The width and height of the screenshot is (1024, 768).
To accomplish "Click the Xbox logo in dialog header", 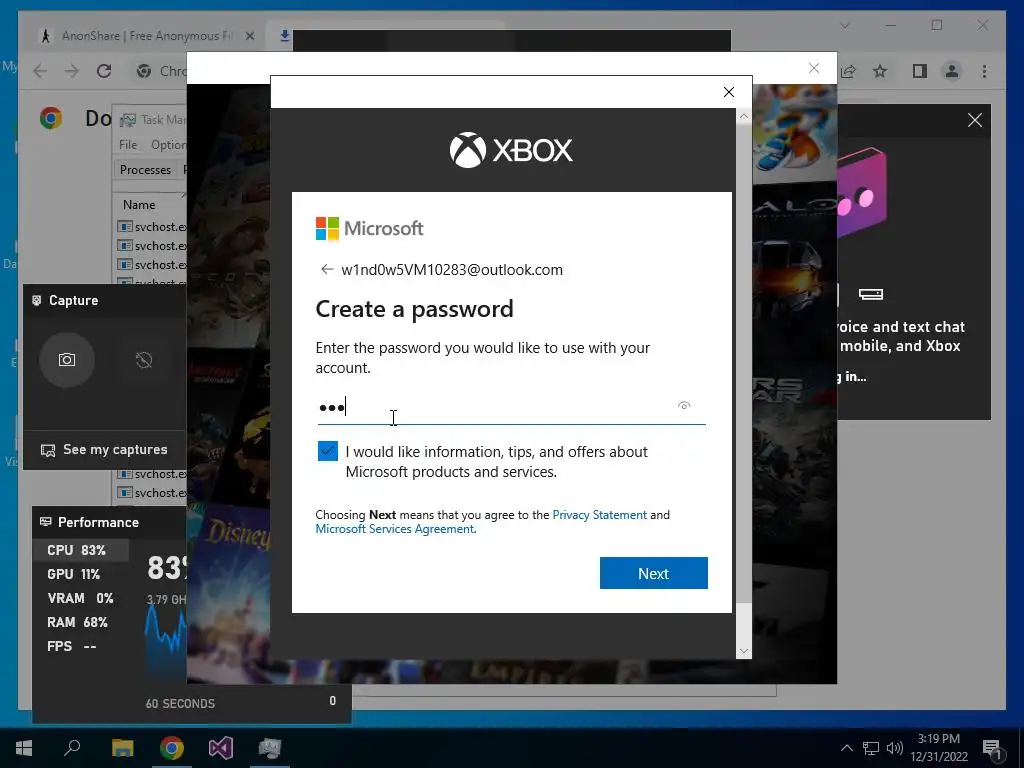I will [x=511, y=150].
